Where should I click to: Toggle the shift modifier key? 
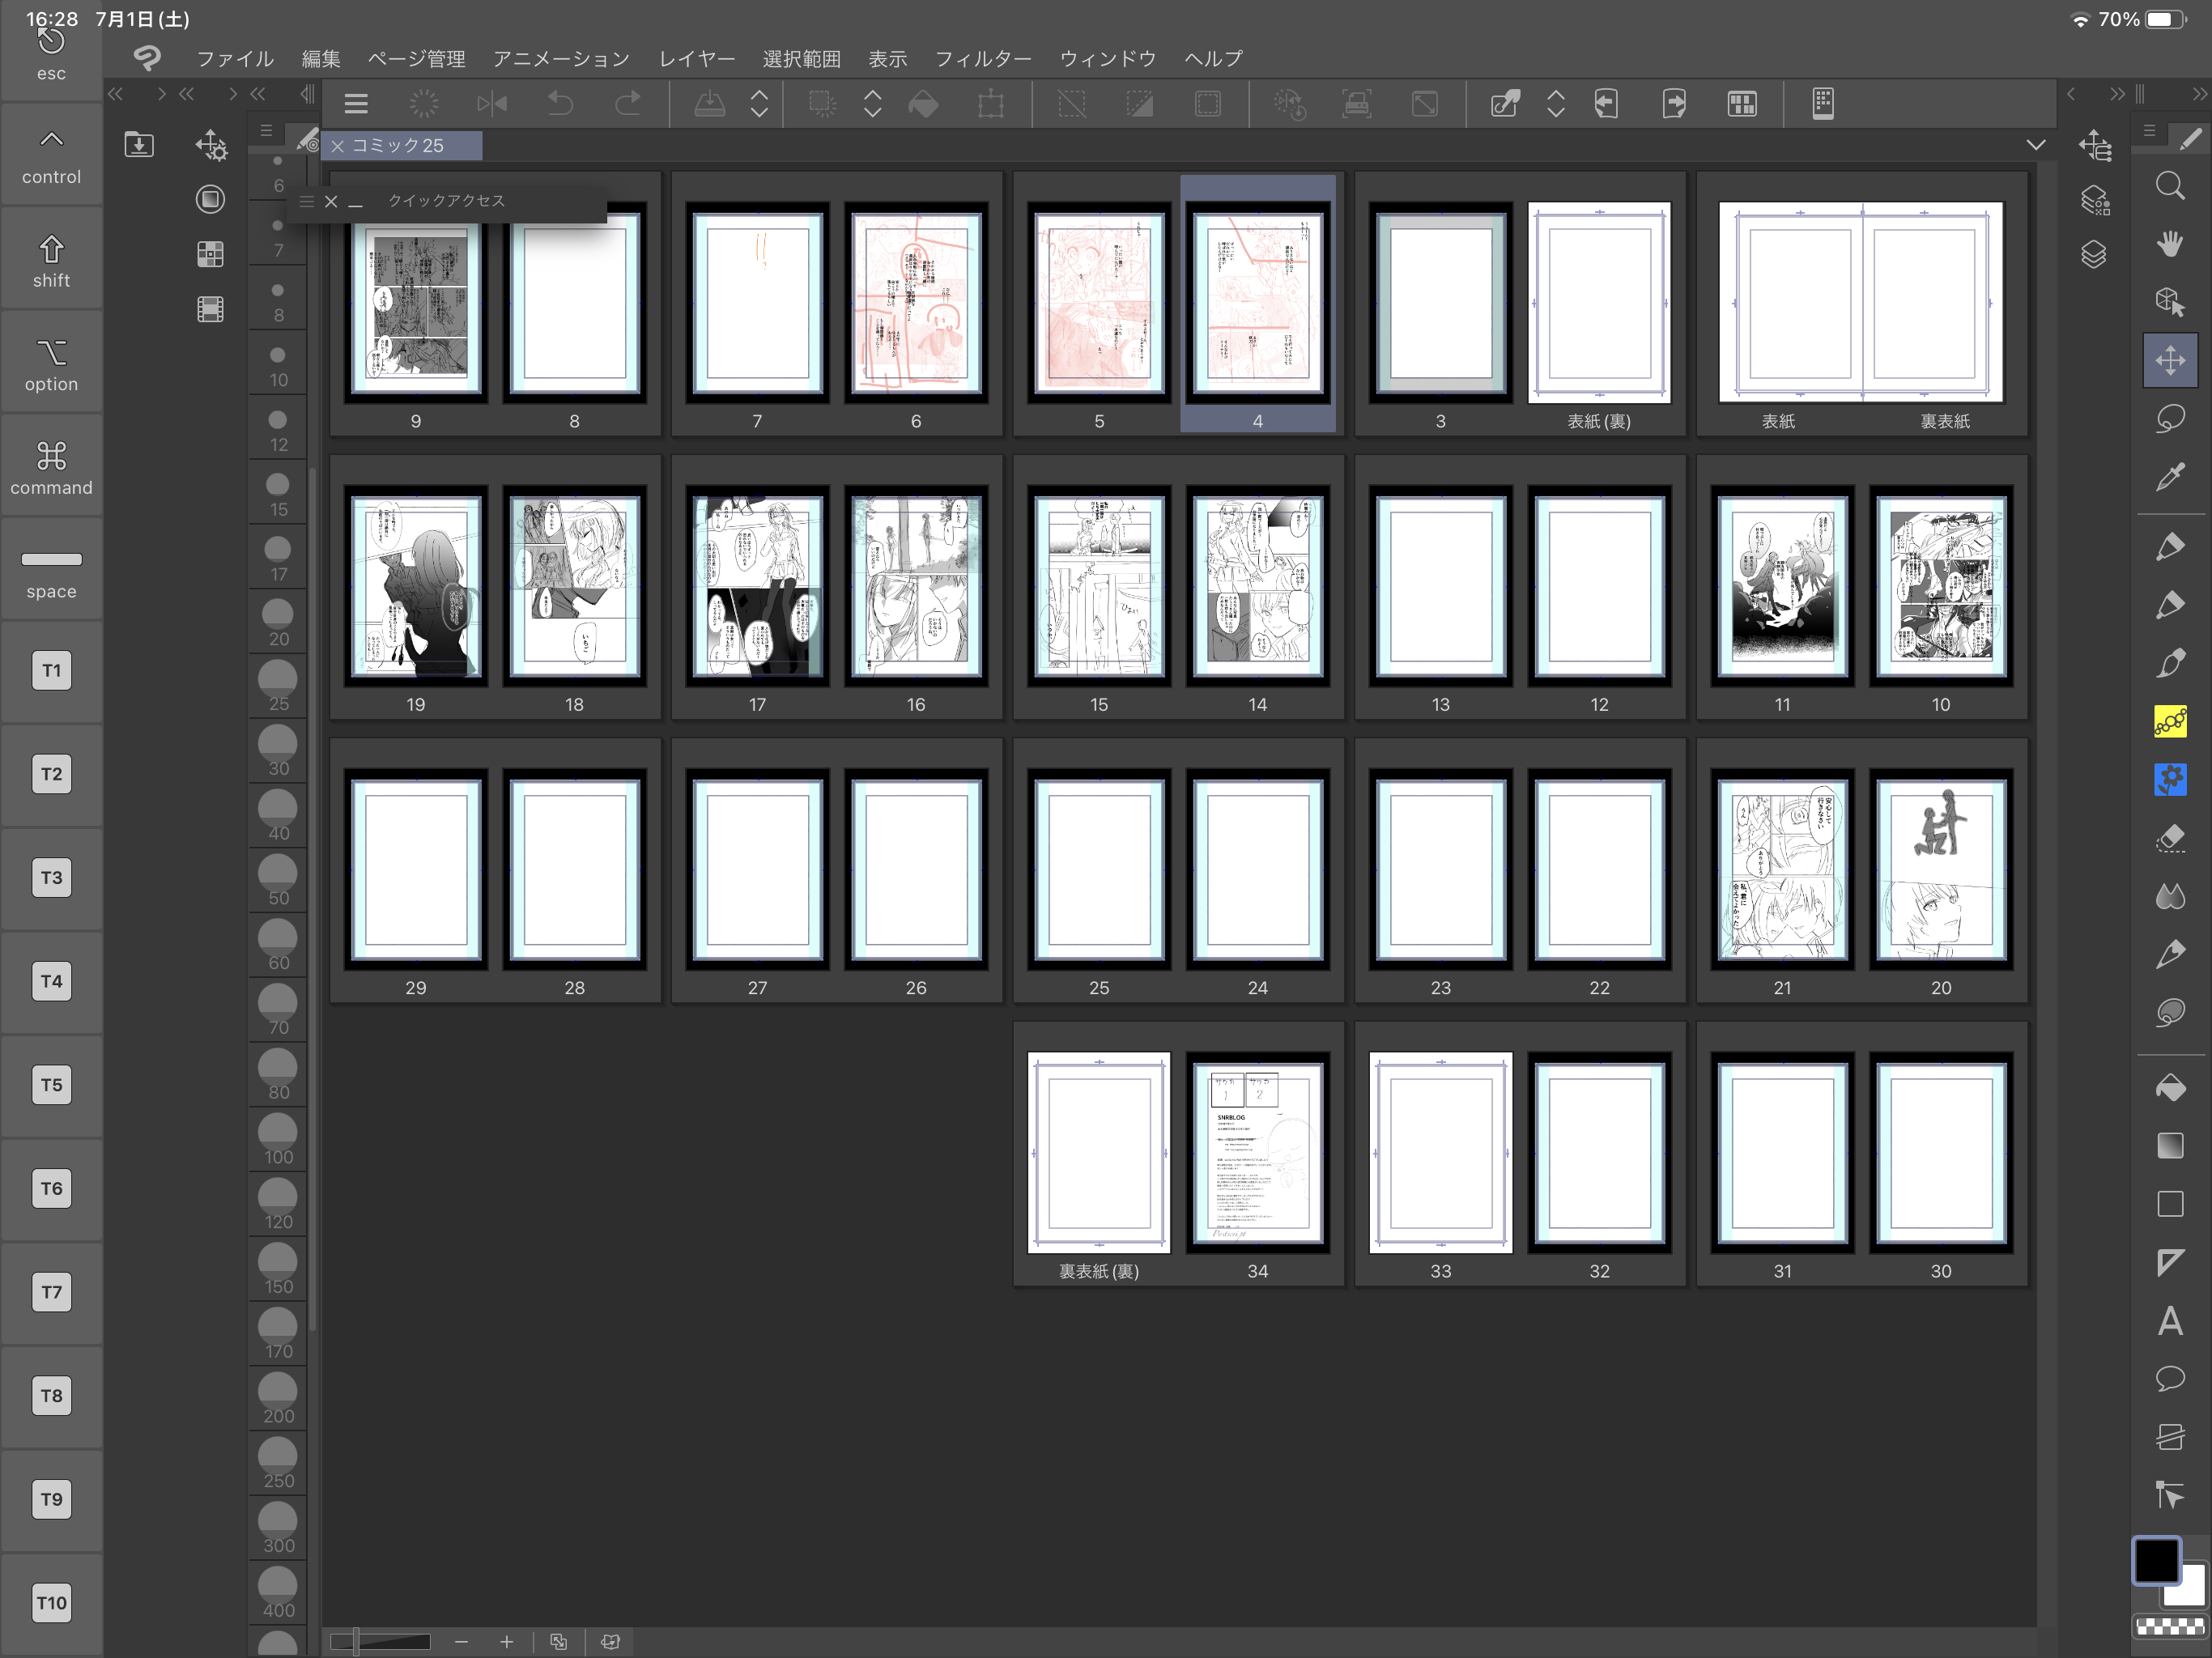[51, 260]
